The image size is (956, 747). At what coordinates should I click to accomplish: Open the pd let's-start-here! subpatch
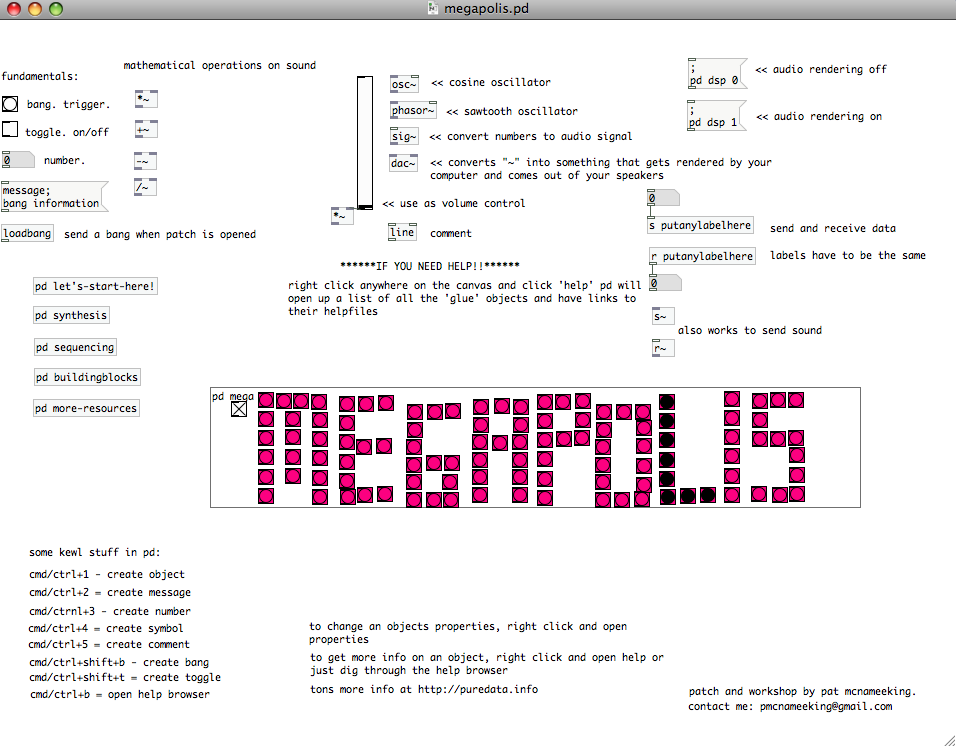[96, 287]
